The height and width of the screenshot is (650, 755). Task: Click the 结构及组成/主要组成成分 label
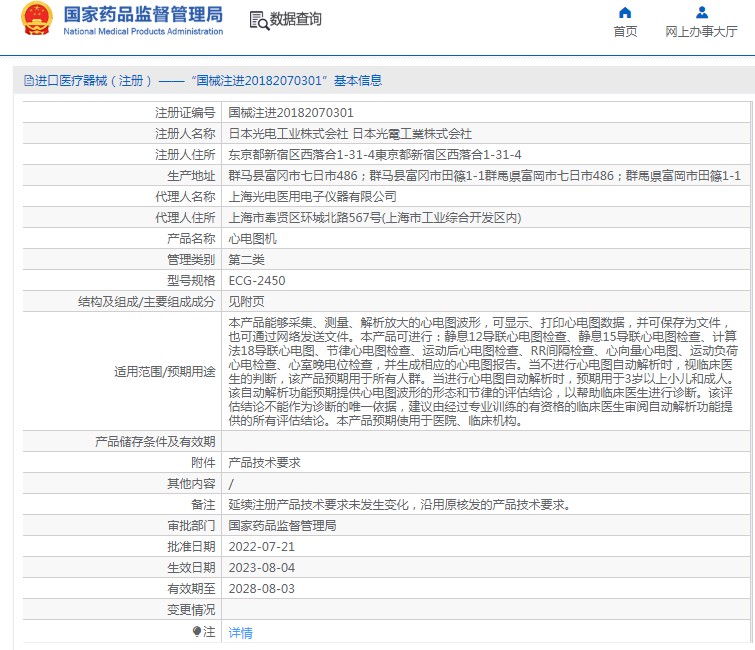tap(146, 302)
